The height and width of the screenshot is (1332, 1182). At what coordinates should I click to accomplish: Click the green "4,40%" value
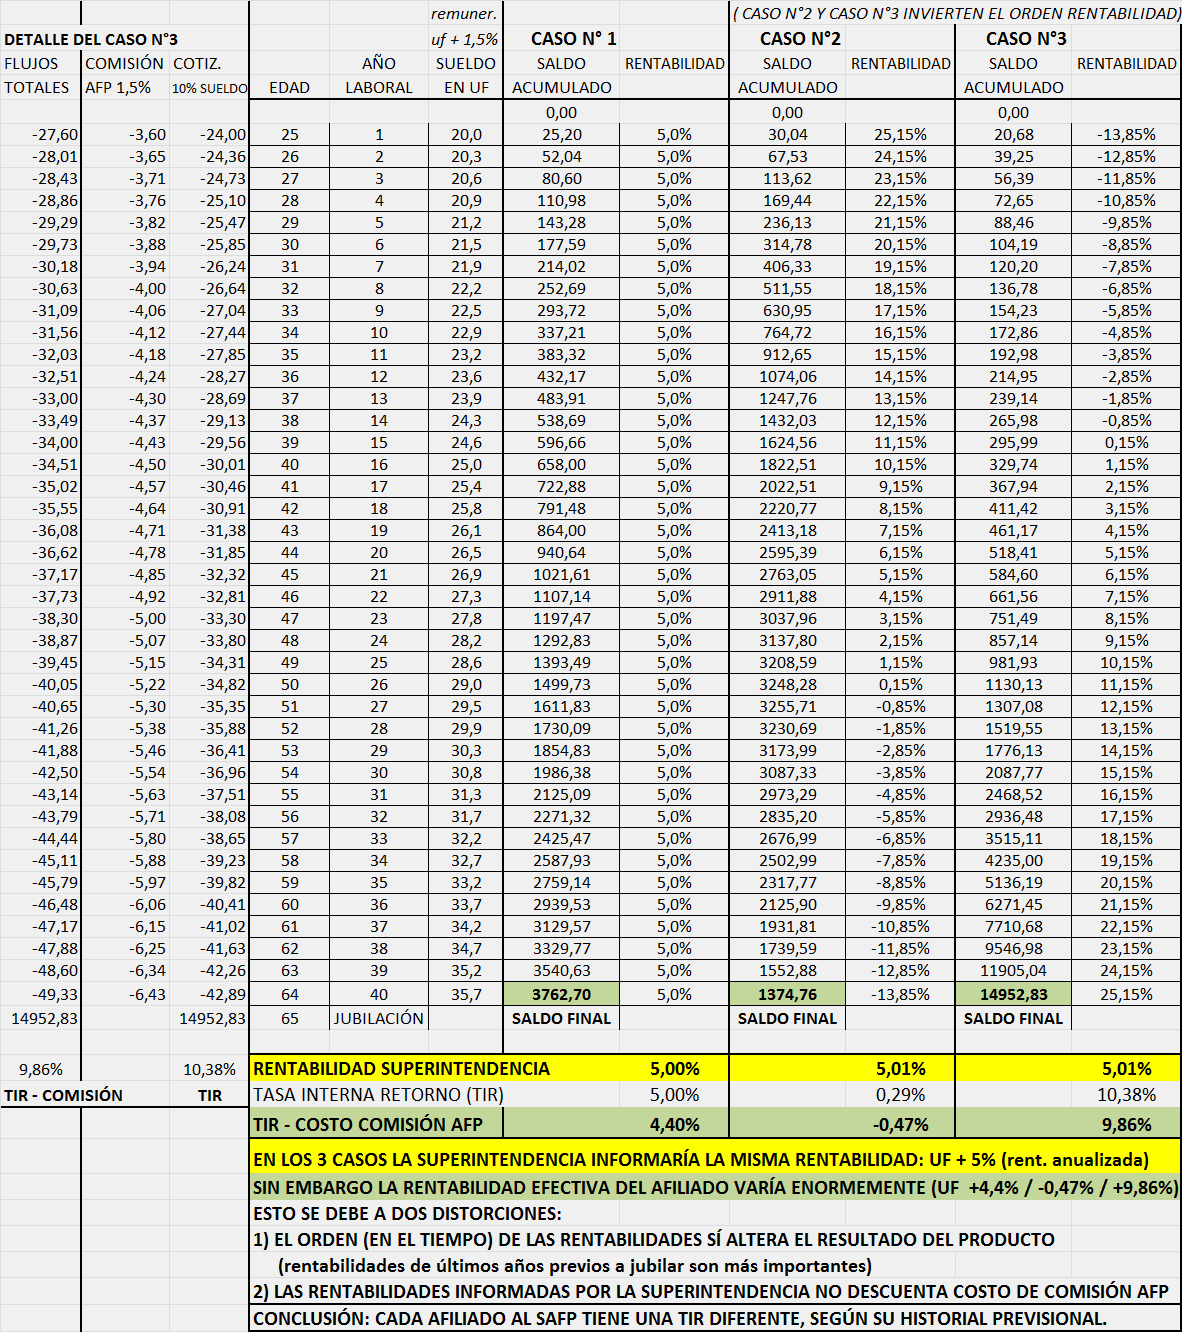tap(675, 1124)
